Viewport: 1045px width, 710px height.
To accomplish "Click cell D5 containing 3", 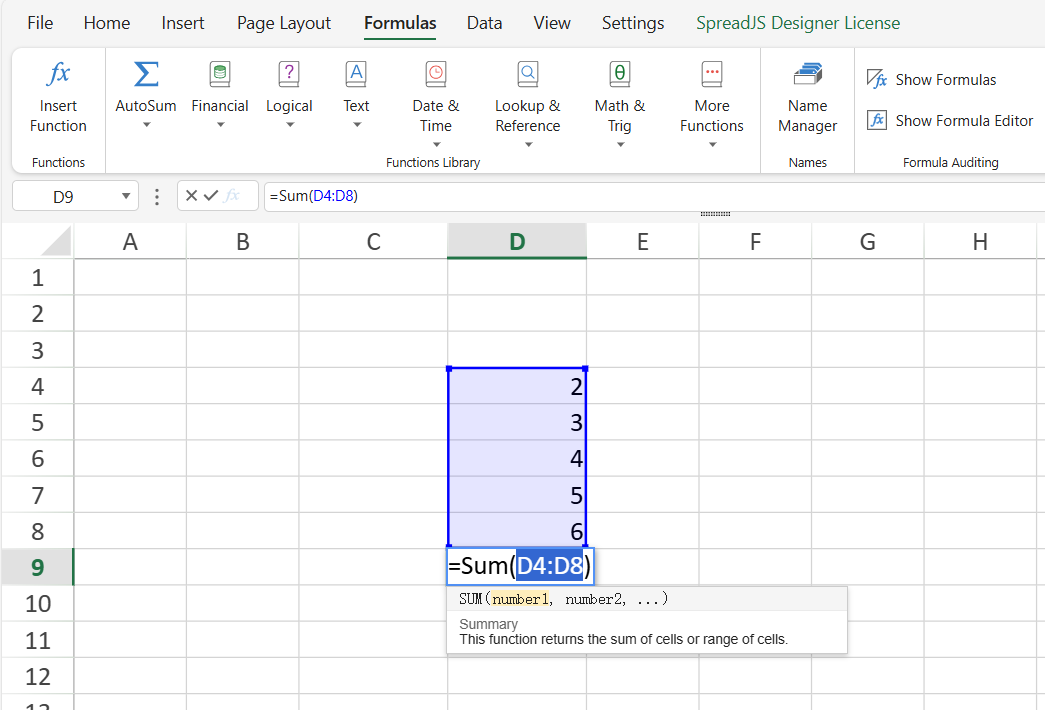I will pos(517,422).
